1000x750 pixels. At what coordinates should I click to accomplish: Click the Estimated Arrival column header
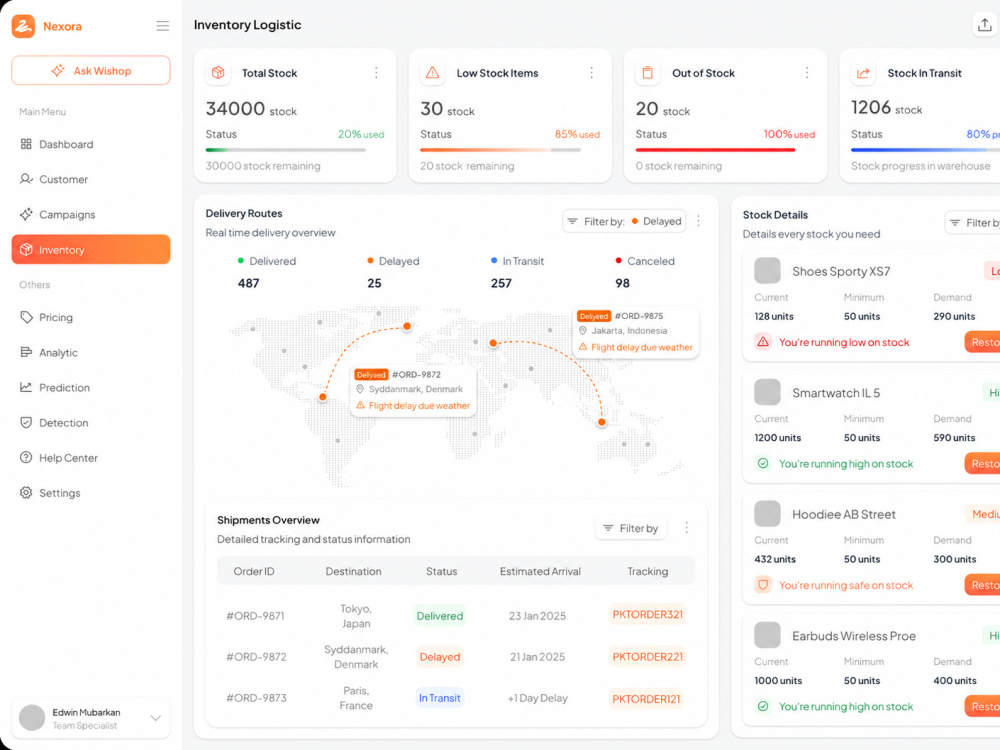pyautogui.click(x=540, y=571)
